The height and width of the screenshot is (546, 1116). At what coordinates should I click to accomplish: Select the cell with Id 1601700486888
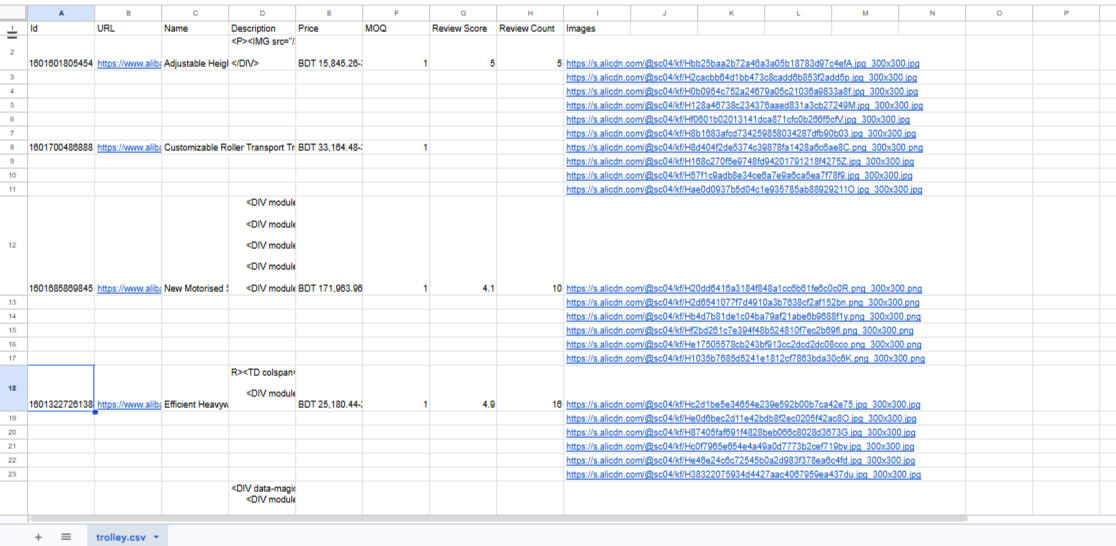(x=61, y=147)
